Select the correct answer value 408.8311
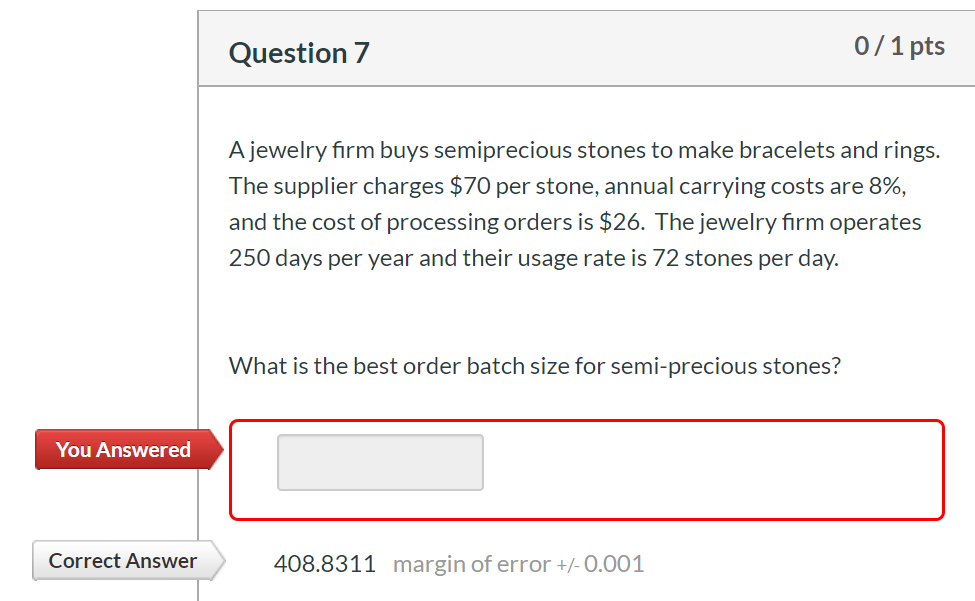This screenshot has height=601, width=975. [325, 563]
